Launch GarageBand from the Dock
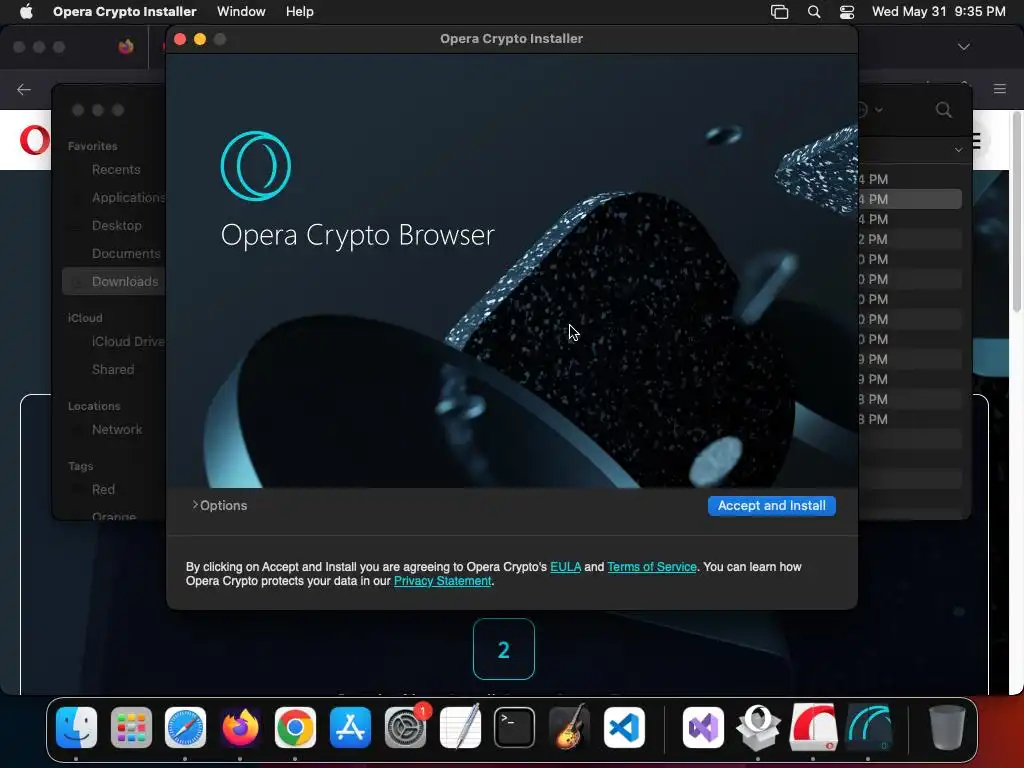This screenshot has width=1024, height=768. click(569, 727)
